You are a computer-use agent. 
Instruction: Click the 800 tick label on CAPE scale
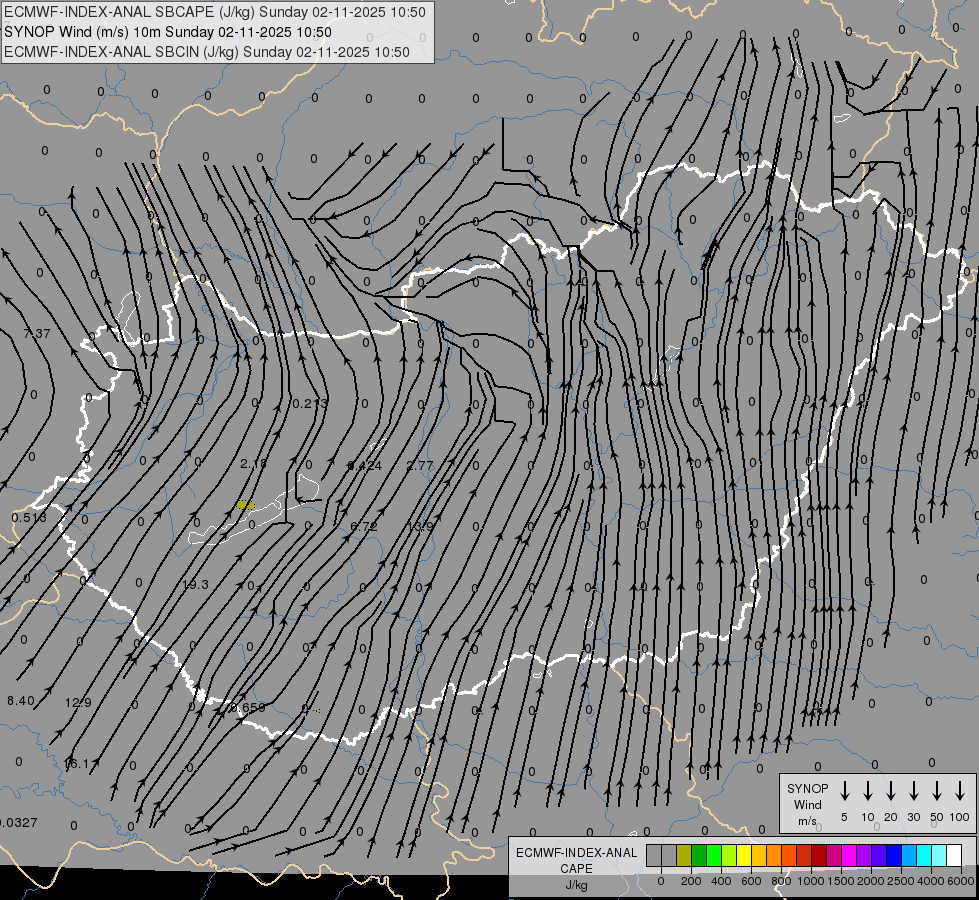point(781,881)
